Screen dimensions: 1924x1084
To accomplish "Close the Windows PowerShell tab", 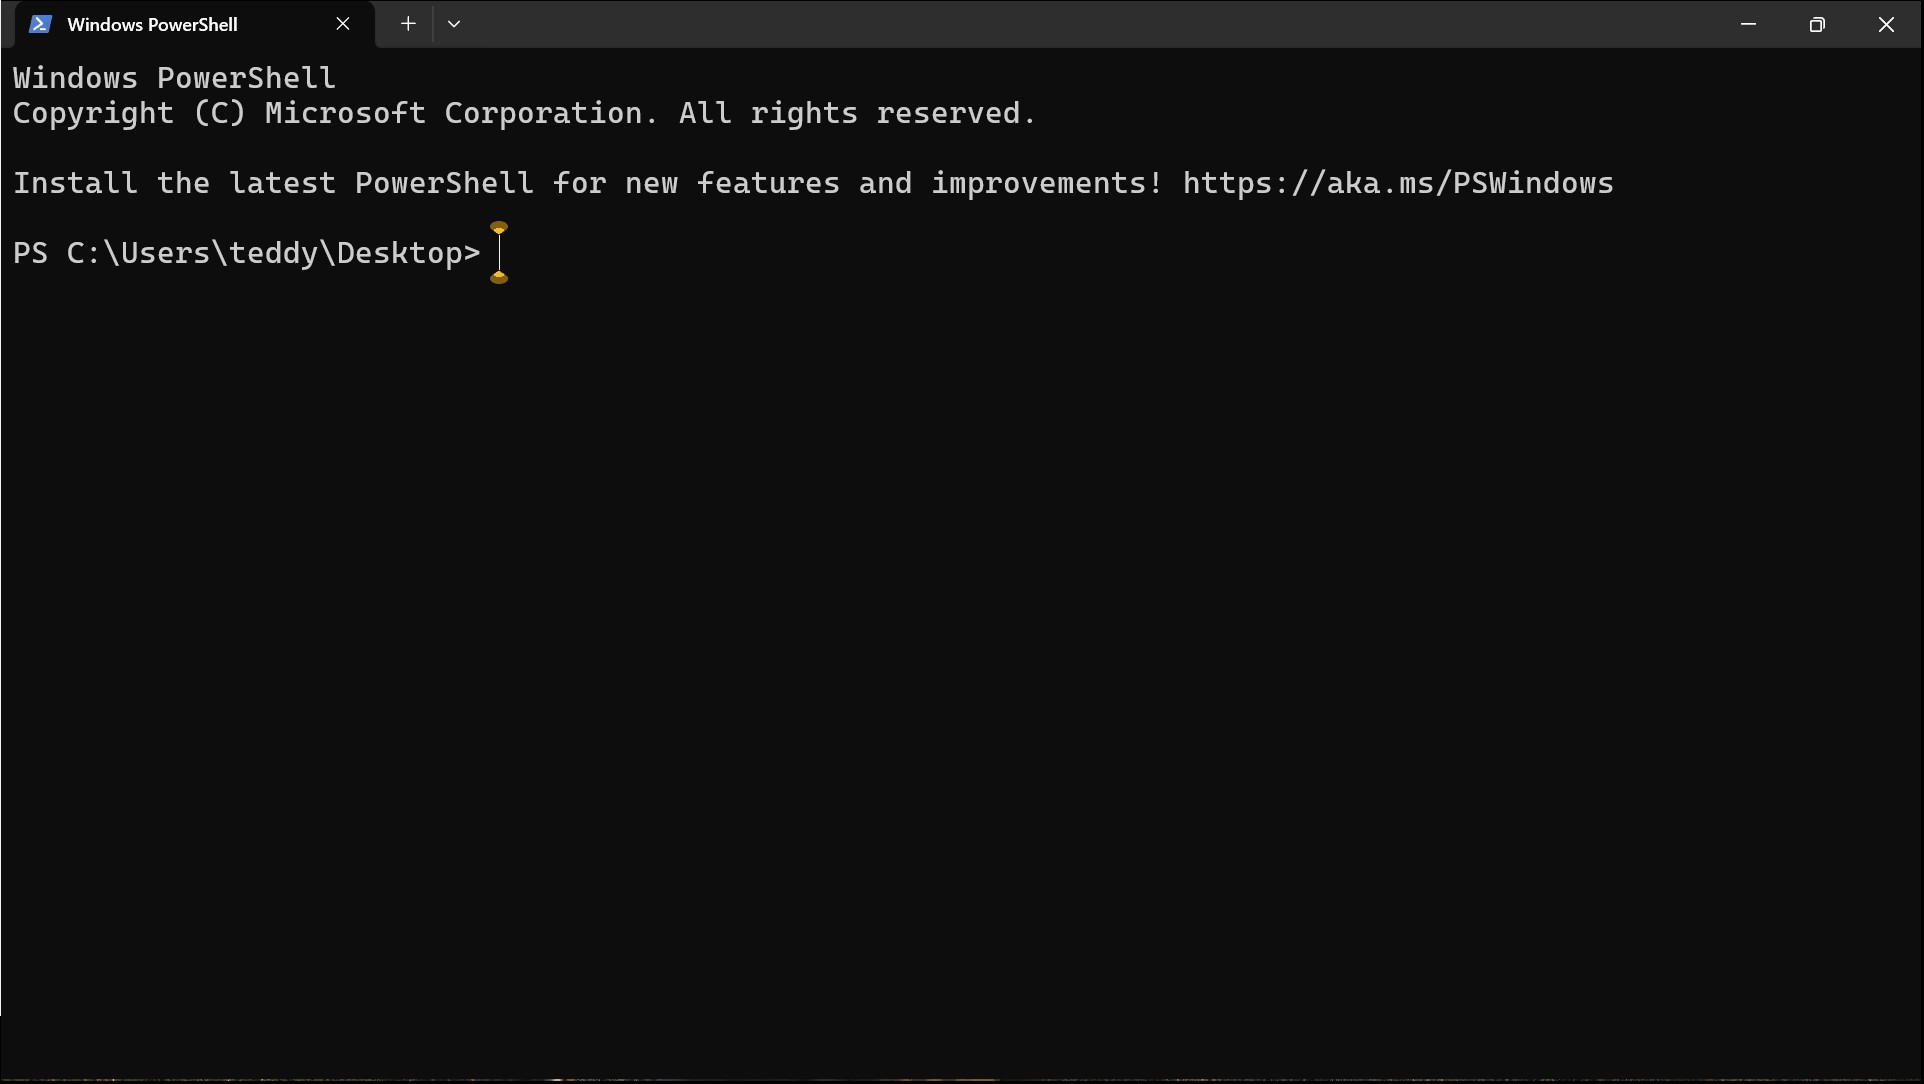I will click(x=343, y=24).
